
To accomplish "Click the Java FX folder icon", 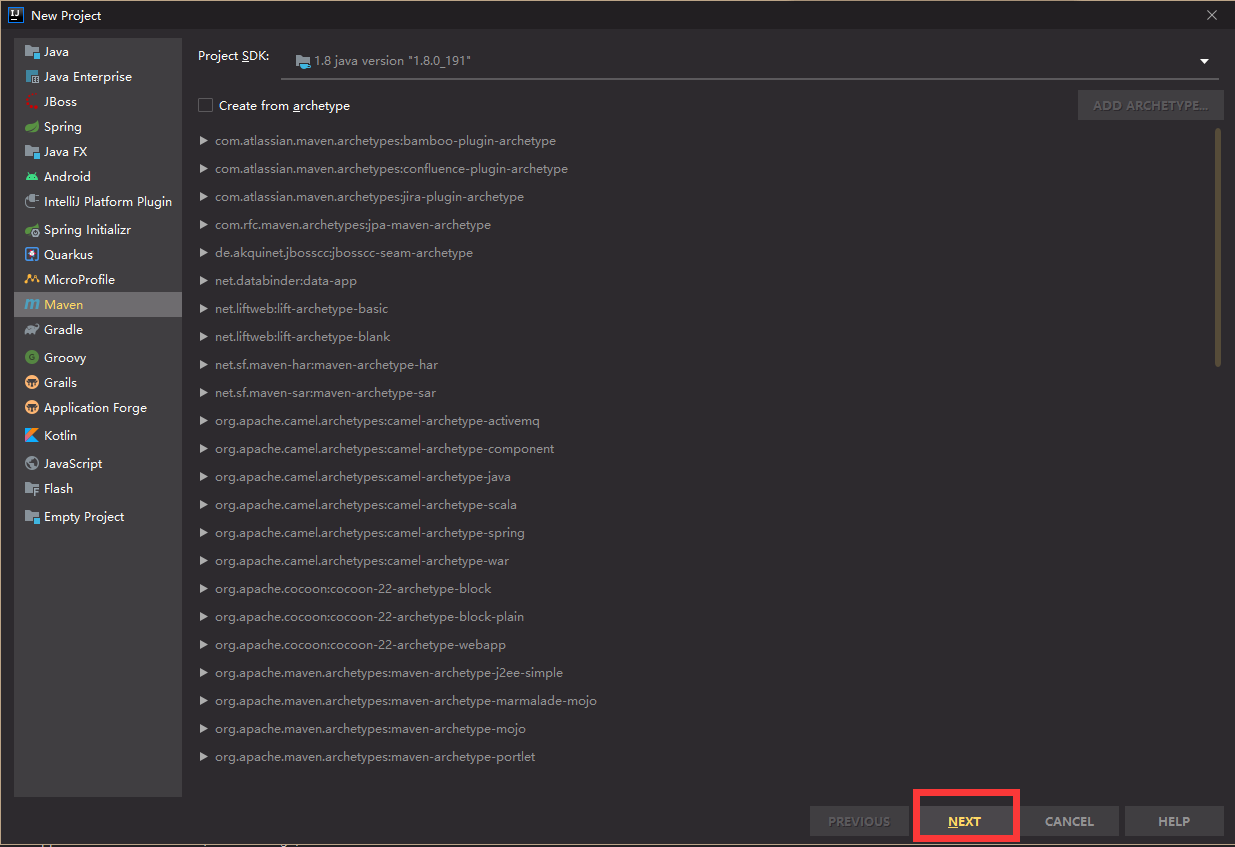I will click(x=32, y=152).
